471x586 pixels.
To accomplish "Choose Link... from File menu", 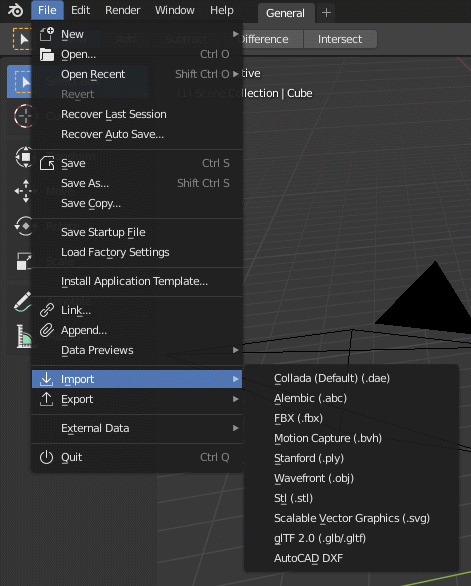I will (x=137, y=310).
